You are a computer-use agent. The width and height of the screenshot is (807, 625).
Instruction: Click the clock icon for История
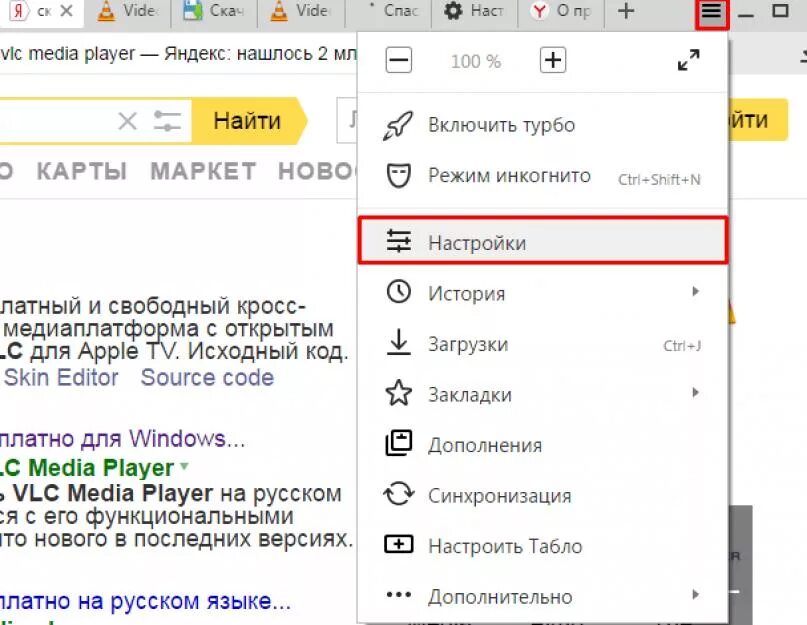pyautogui.click(x=399, y=292)
